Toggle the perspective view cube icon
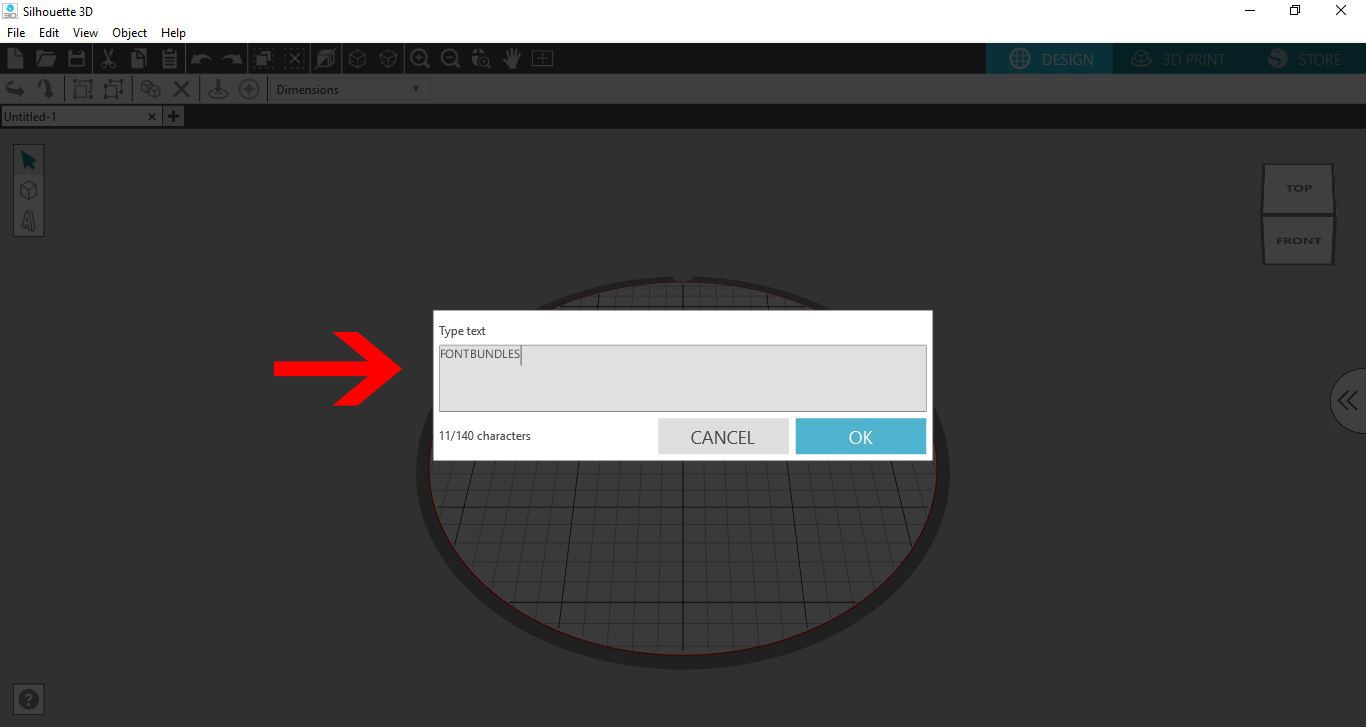 click(x=326, y=59)
